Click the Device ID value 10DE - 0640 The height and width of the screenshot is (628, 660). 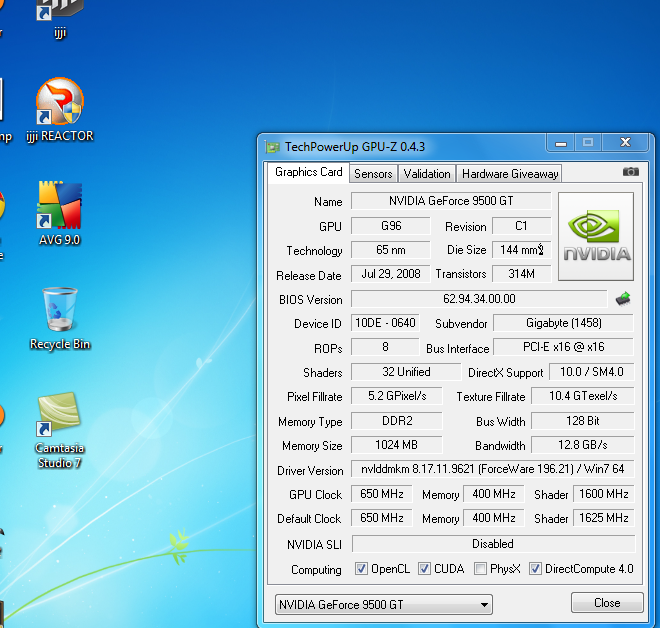click(x=385, y=323)
